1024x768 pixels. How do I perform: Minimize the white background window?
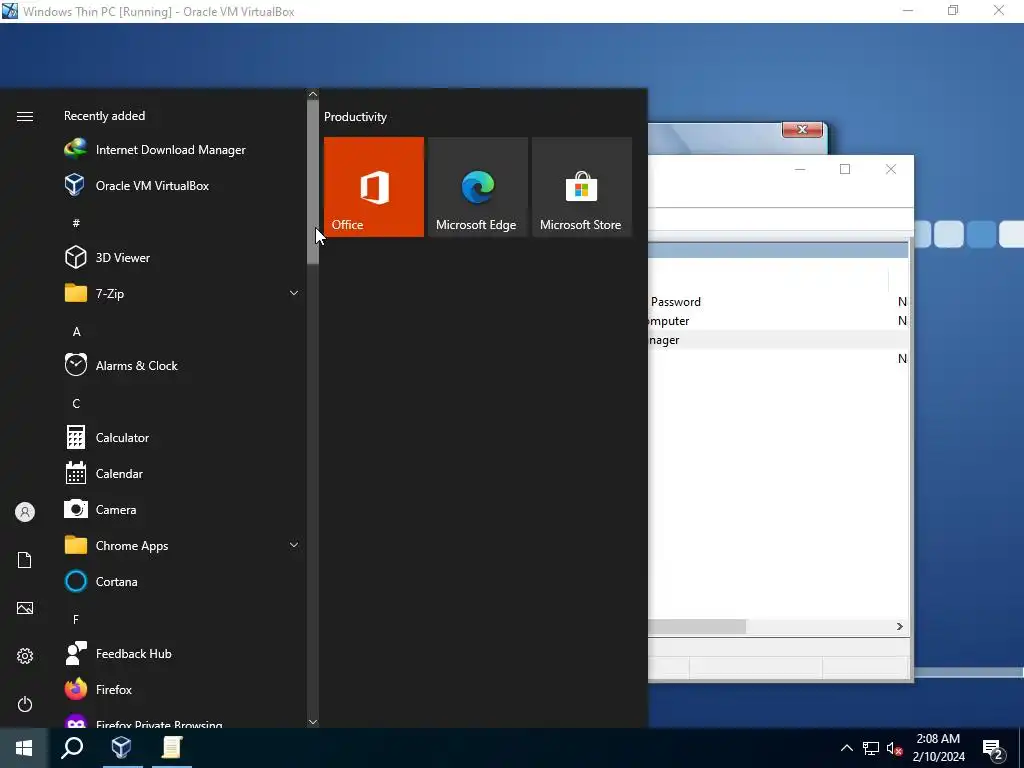click(800, 169)
